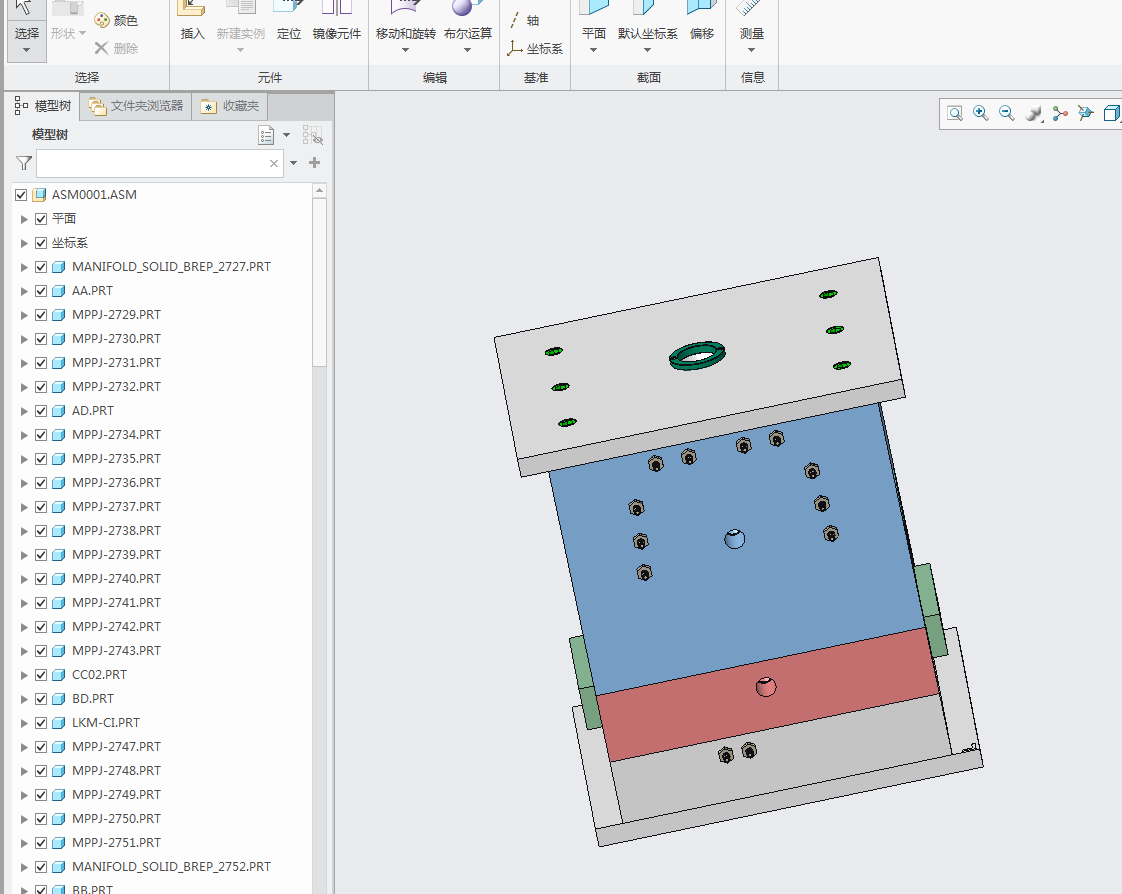Toggle the checkbox for LKM-CI.PRT
1122x894 pixels.
pos(41,723)
